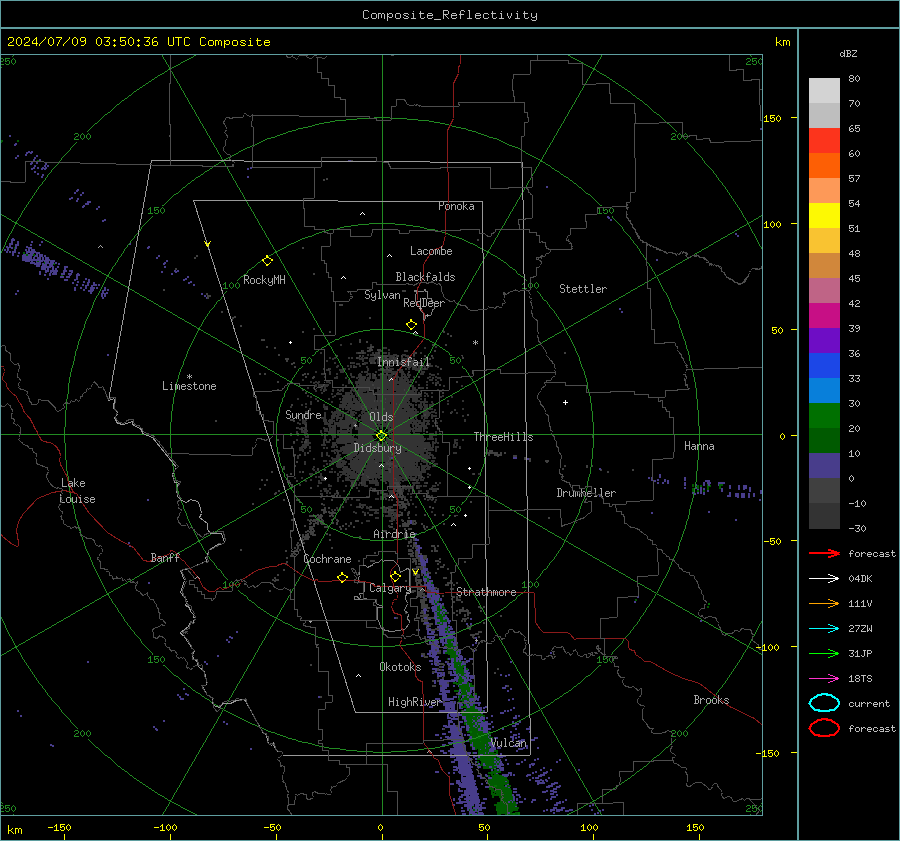
Task: Select the light gray 80-70 dBZ swatch
Action: [824, 91]
